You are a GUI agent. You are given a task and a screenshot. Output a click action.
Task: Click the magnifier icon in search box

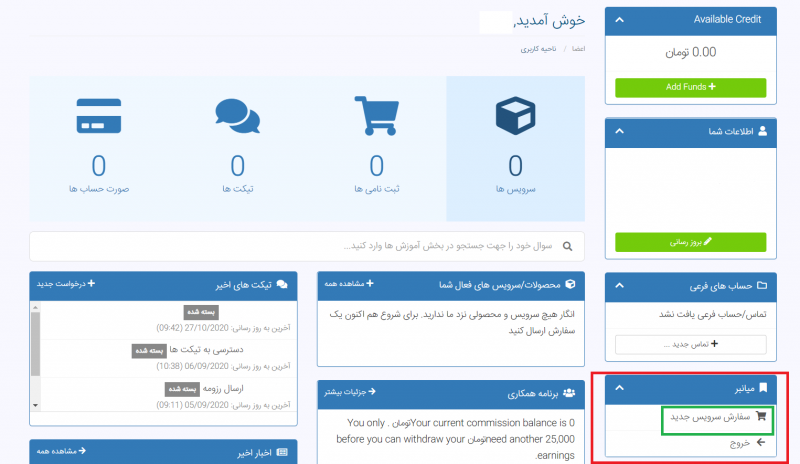tap(568, 246)
